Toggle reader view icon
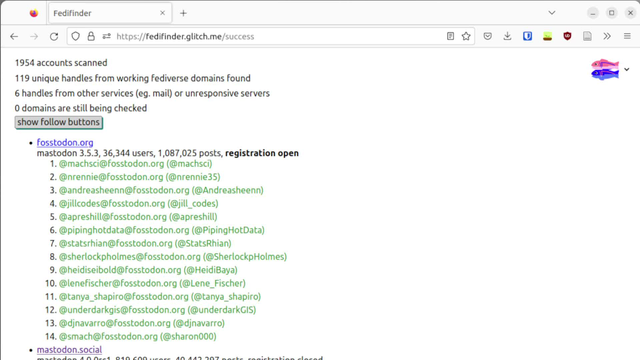The width and height of the screenshot is (640, 360). point(450,36)
